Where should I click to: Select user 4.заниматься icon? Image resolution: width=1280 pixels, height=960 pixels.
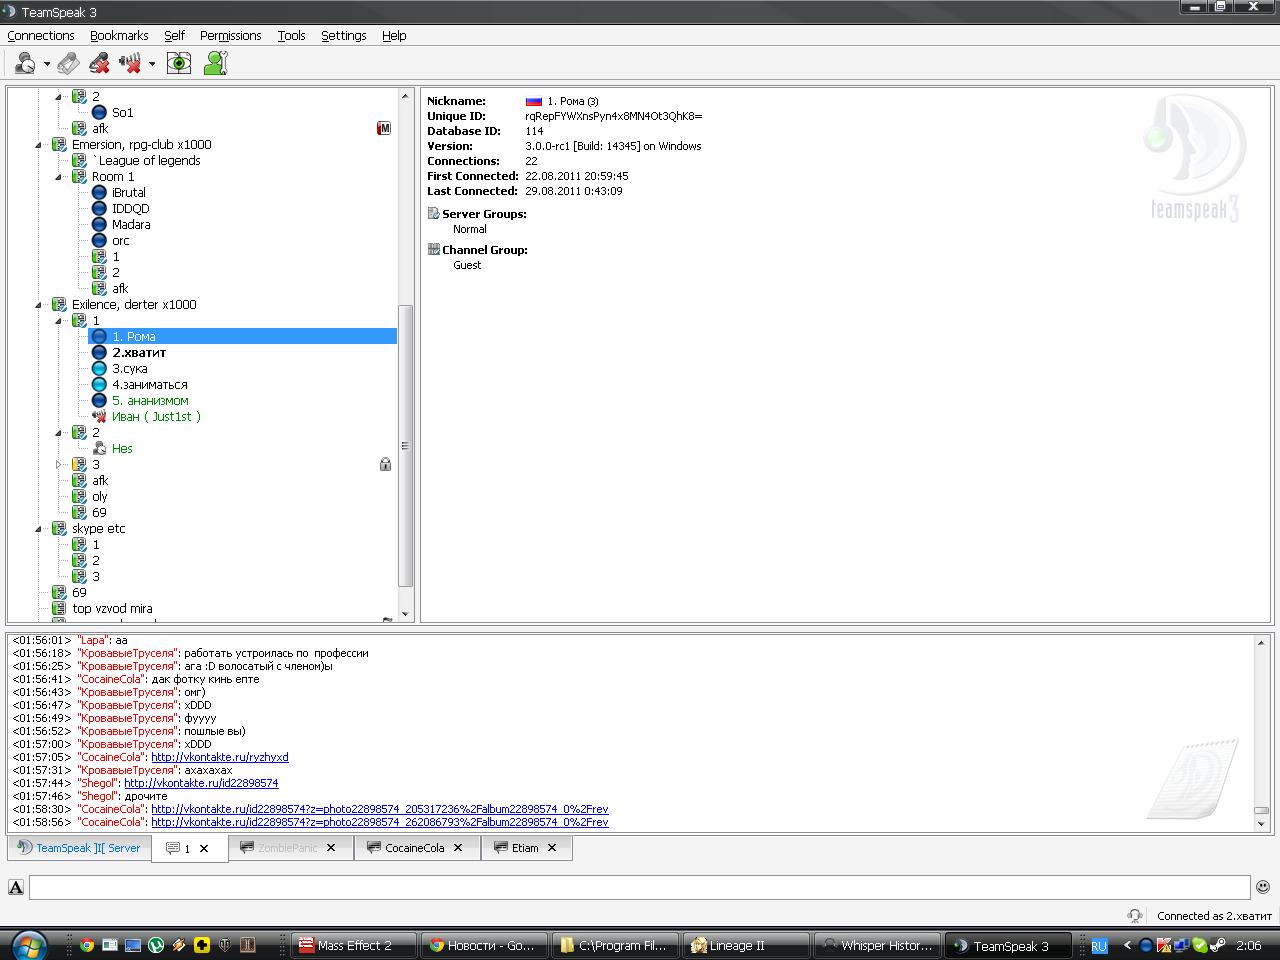[99, 385]
